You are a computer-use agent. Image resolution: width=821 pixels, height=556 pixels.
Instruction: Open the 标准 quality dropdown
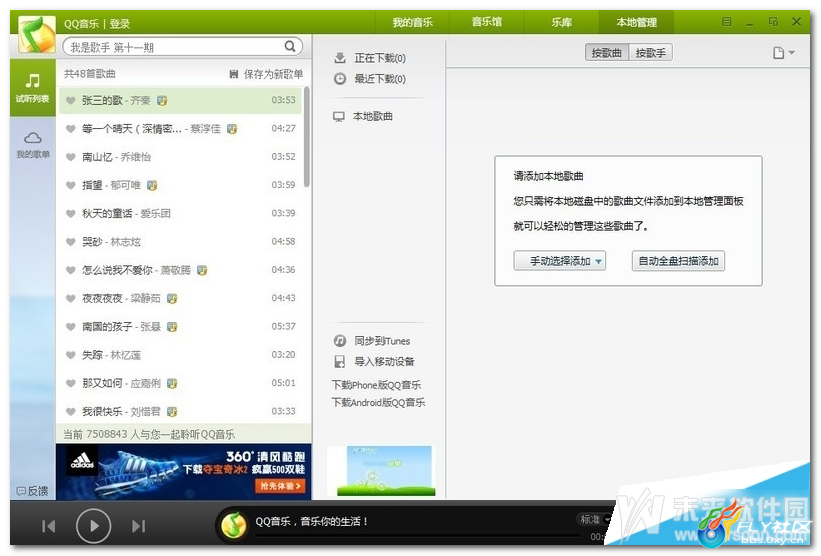594,519
